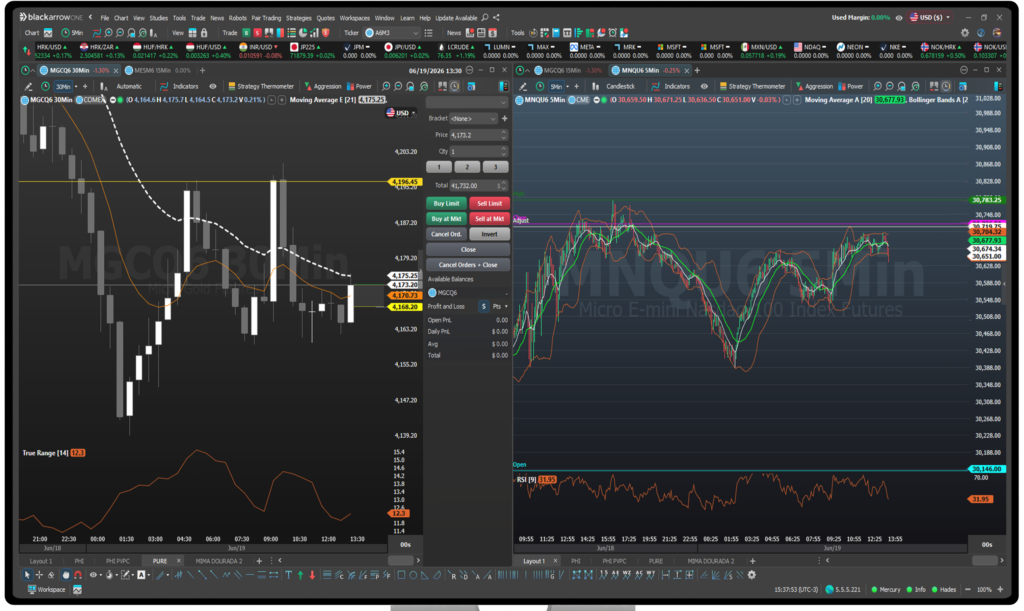Click the Sell at Mkt button
Viewport: 1024px width, 611px height.
(489, 219)
